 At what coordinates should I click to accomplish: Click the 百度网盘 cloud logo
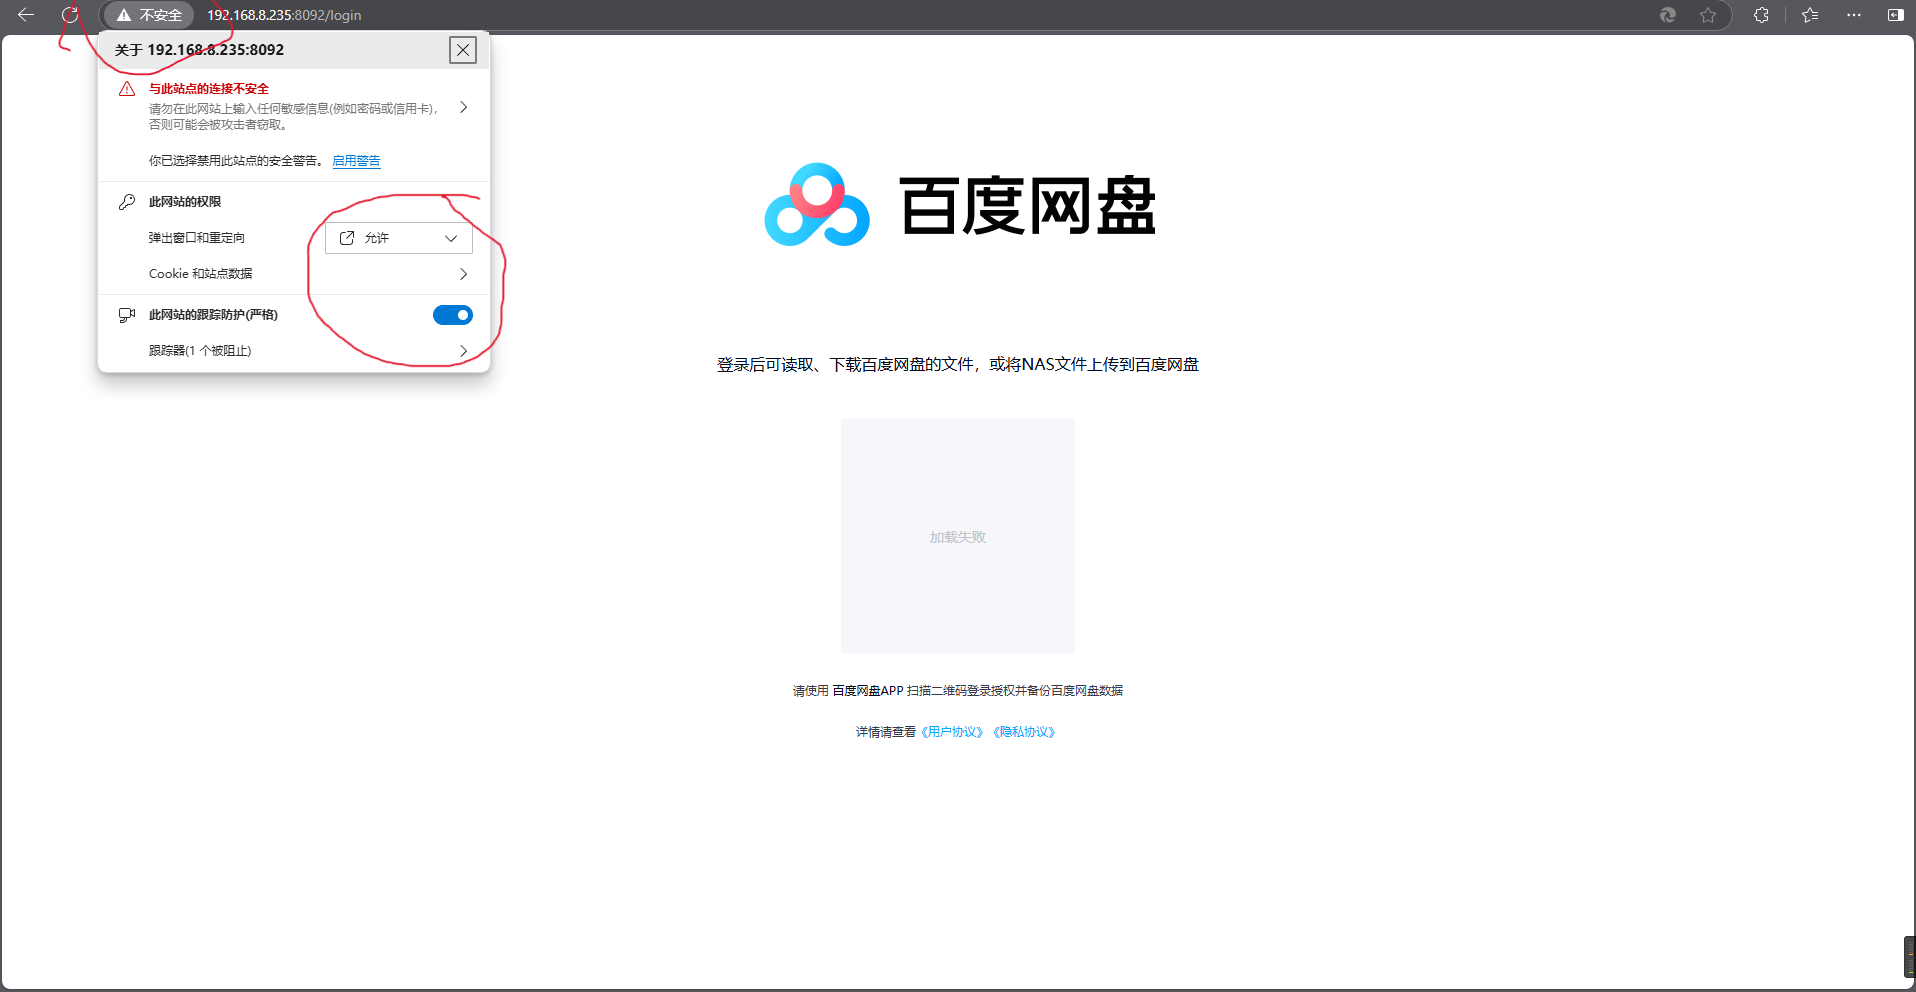pos(817,205)
